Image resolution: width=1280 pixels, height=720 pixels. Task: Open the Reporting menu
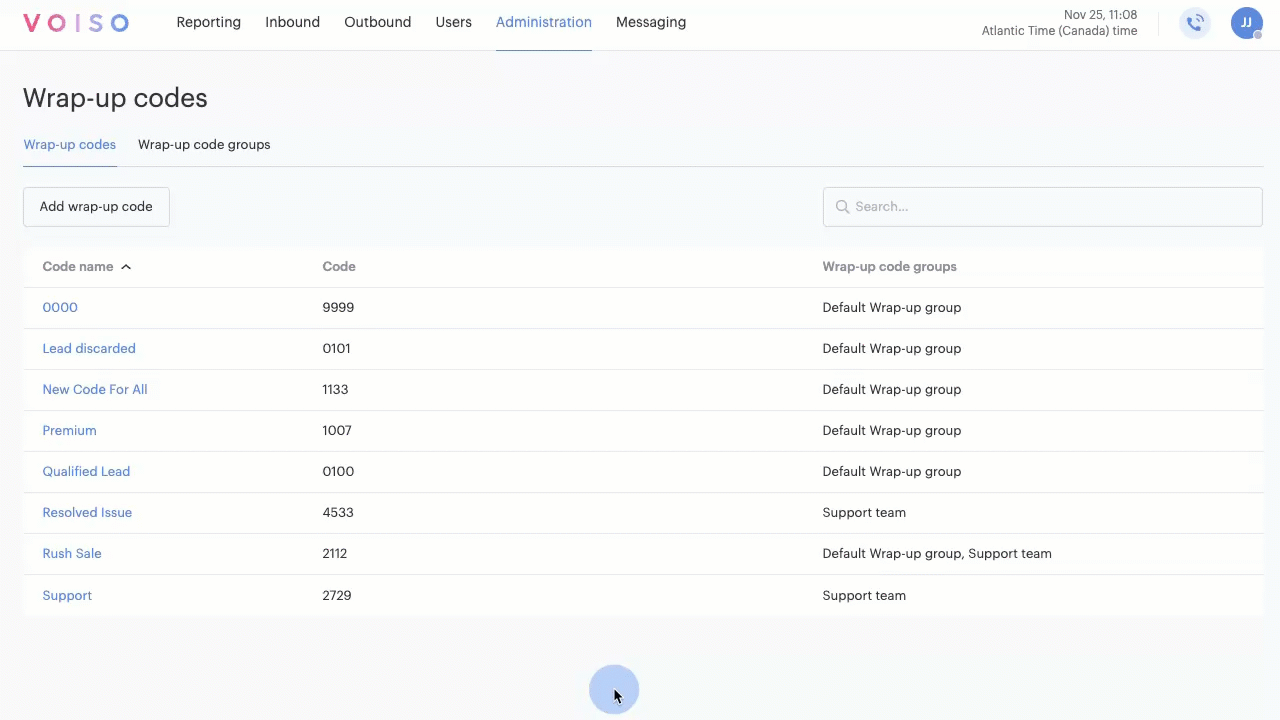[x=208, y=22]
